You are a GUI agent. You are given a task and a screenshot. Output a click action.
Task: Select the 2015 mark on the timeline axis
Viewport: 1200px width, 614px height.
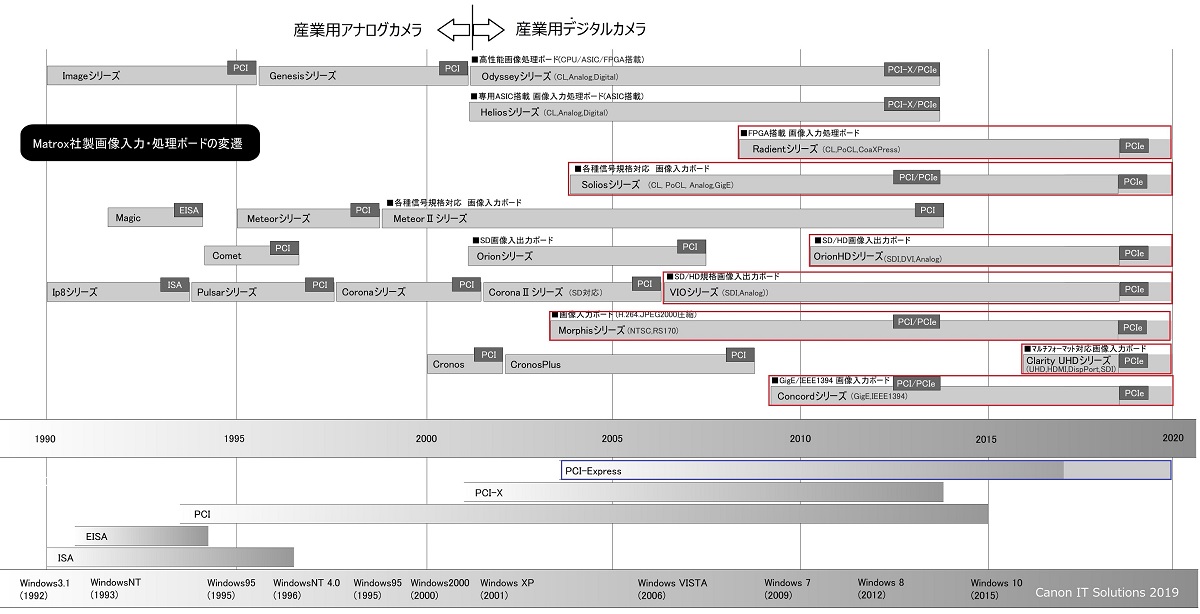986,438
